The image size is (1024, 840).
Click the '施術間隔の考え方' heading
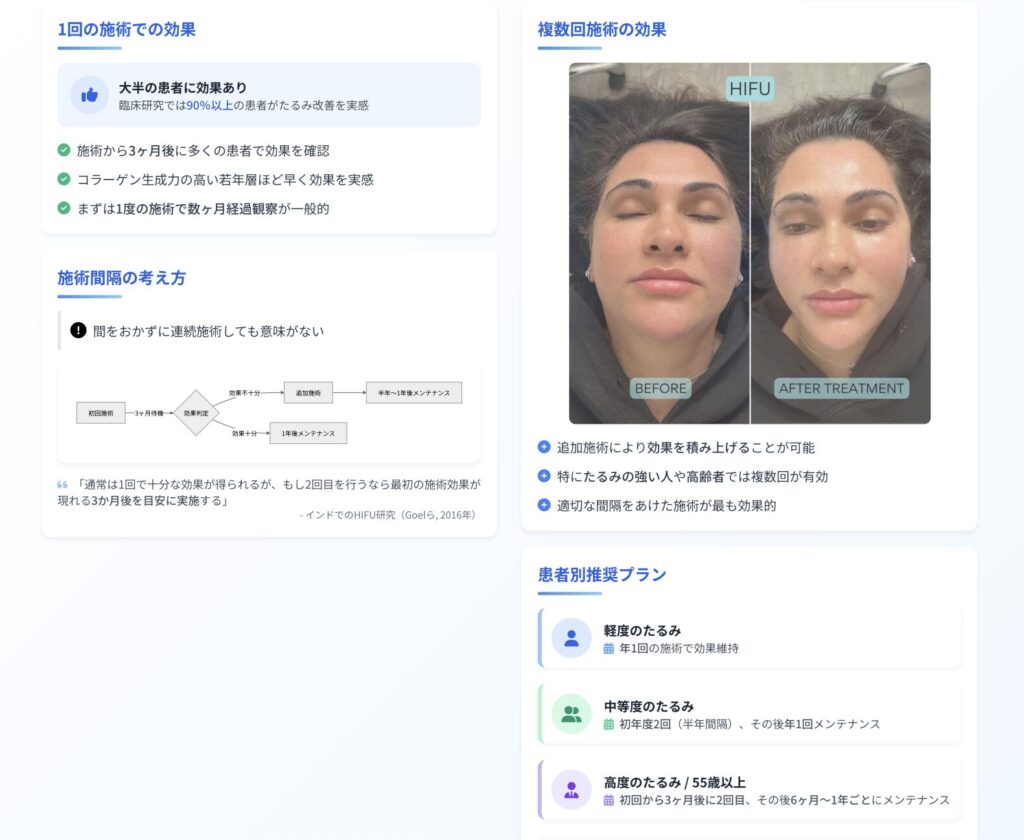[x=121, y=278]
